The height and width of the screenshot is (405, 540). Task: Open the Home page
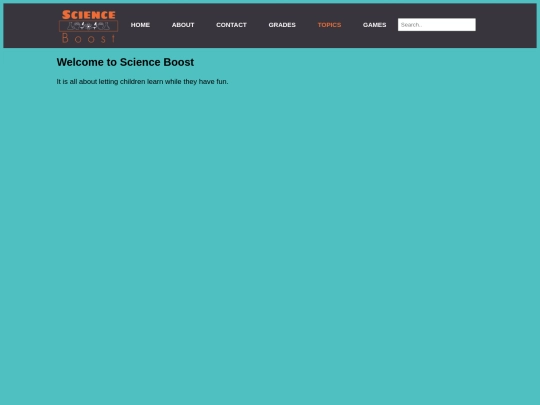point(140,25)
